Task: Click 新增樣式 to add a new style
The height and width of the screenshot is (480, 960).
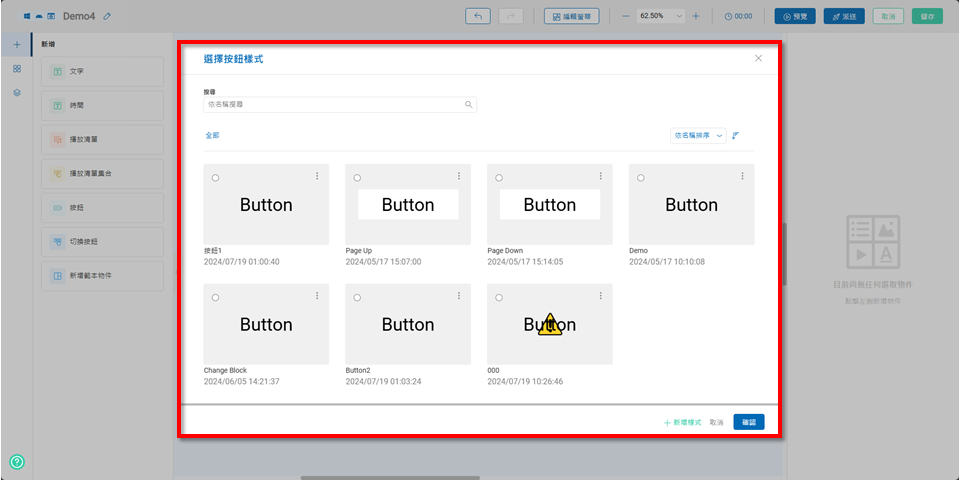Action: (x=682, y=422)
